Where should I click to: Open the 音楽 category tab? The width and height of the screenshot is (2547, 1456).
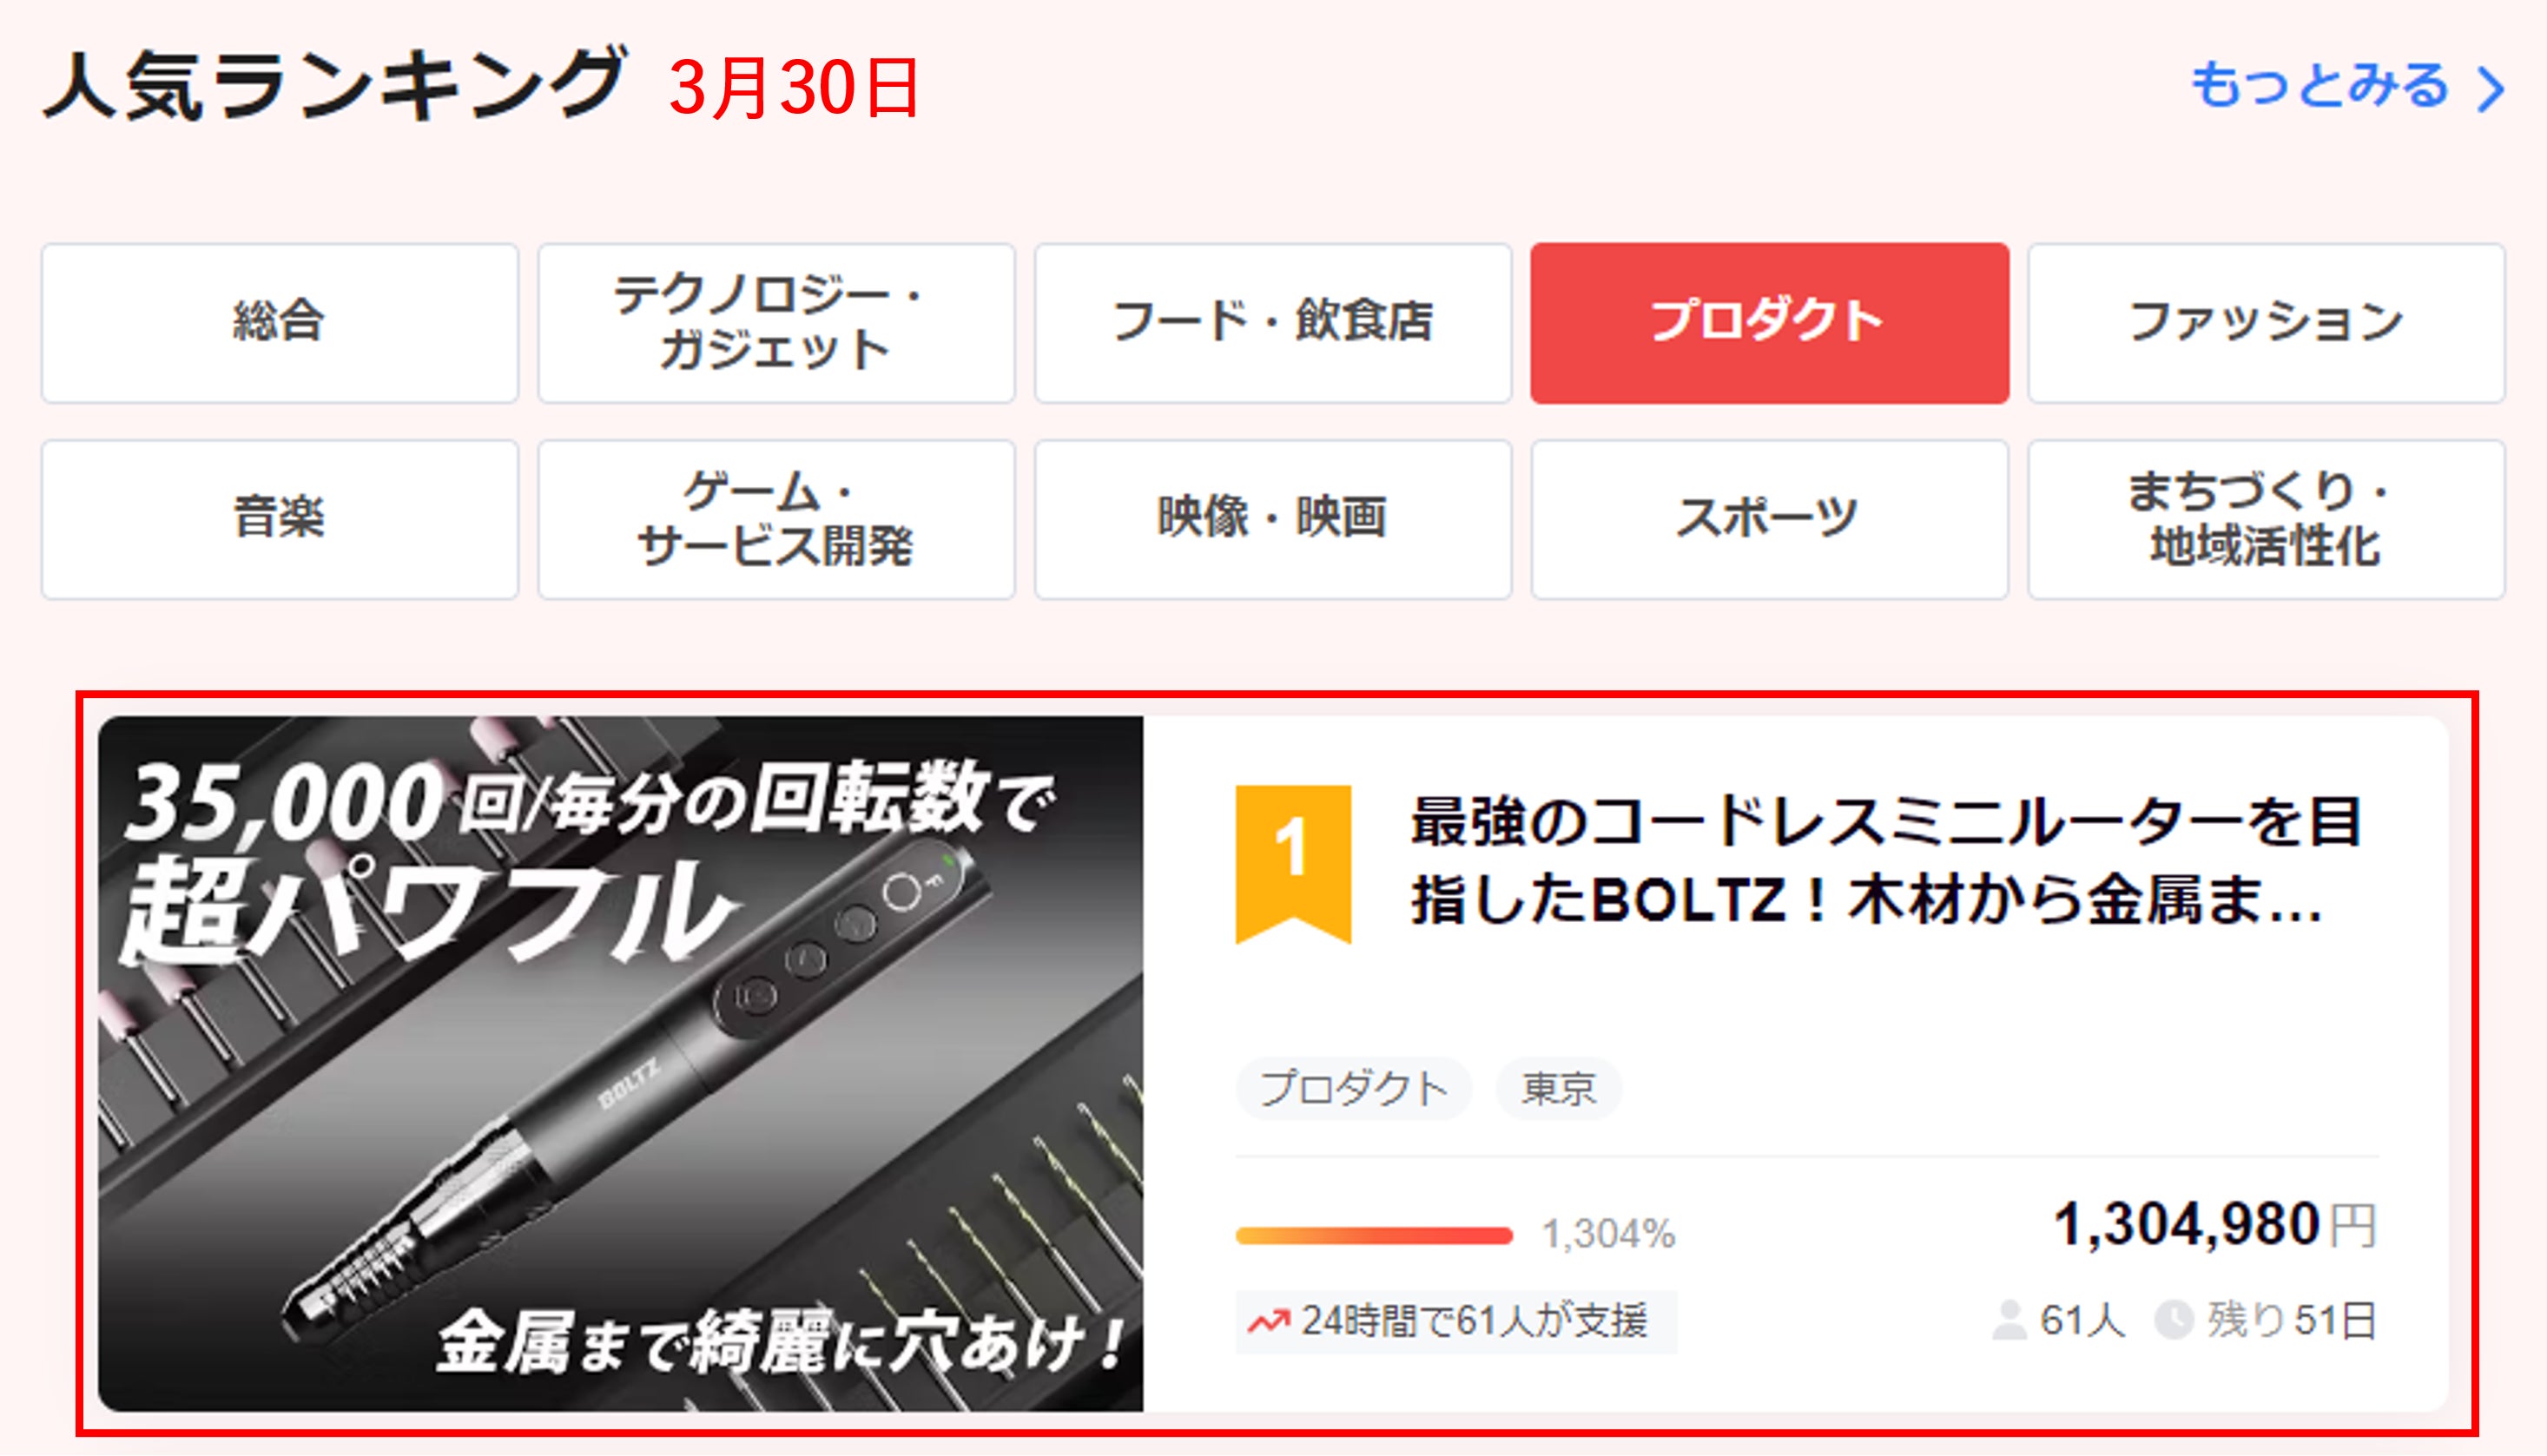coord(280,519)
